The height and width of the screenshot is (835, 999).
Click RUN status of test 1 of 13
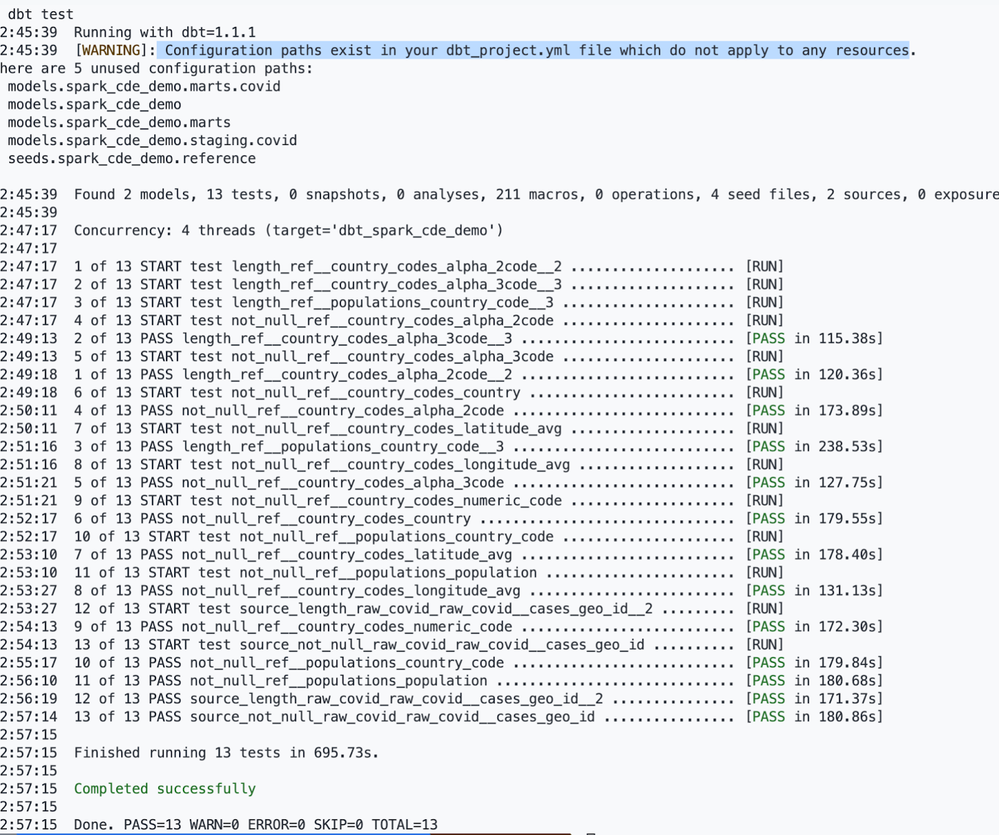coord(765,266)
